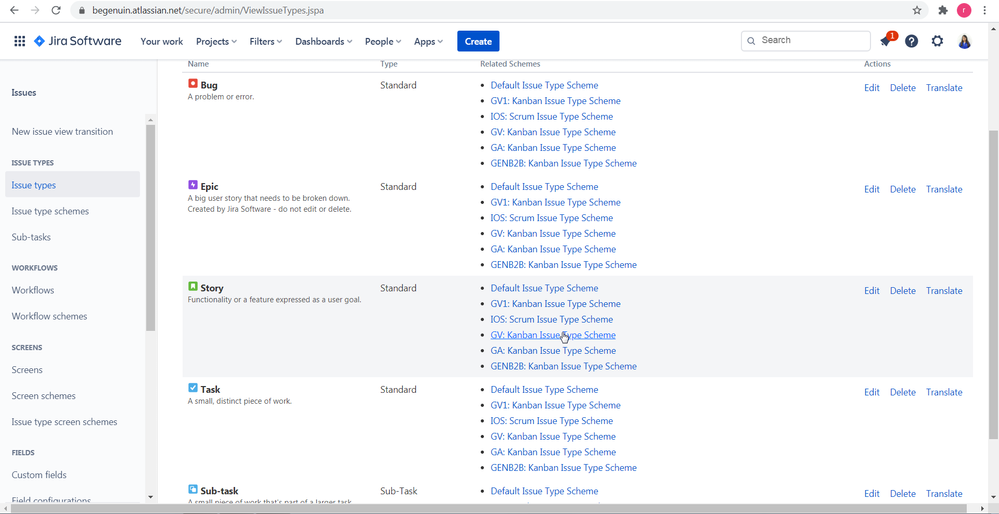Edit the Task issue type
Image resolution: width=999 pixels, height=514 pixels.
[x=872, y=392]
